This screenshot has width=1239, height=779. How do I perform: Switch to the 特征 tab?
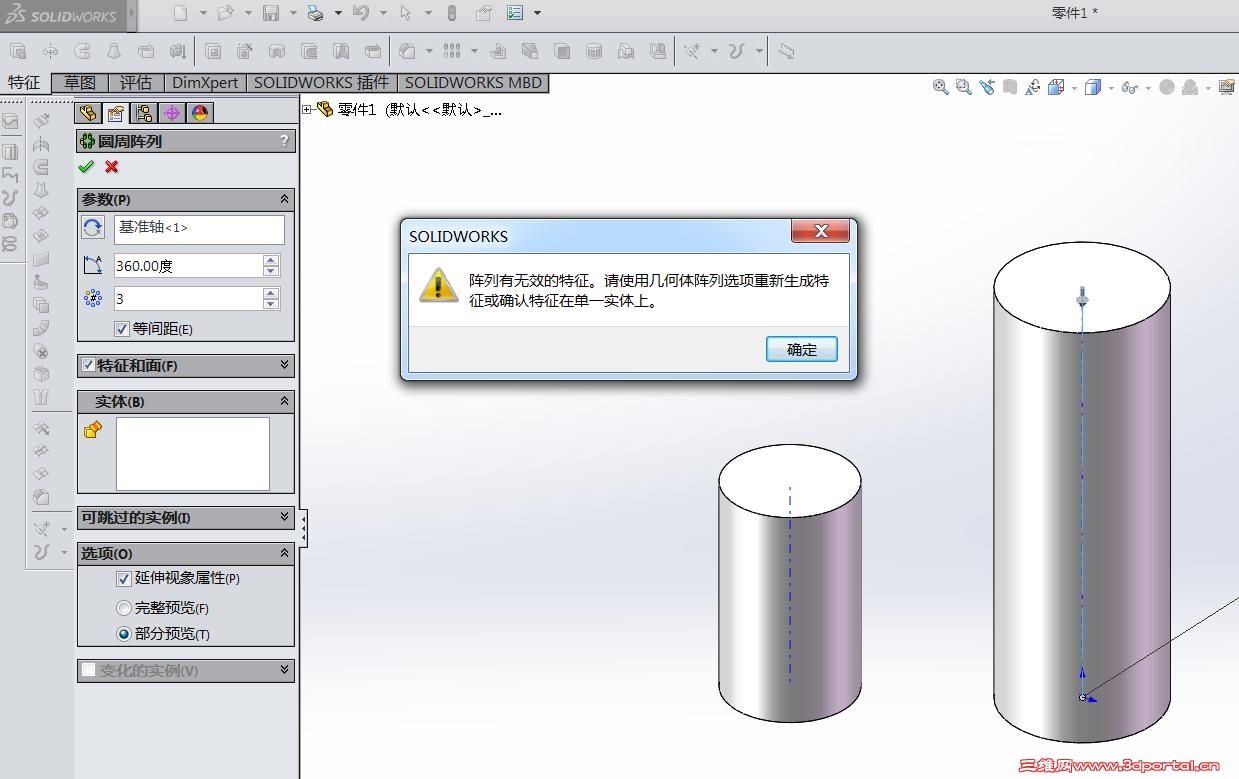(24, 83)
